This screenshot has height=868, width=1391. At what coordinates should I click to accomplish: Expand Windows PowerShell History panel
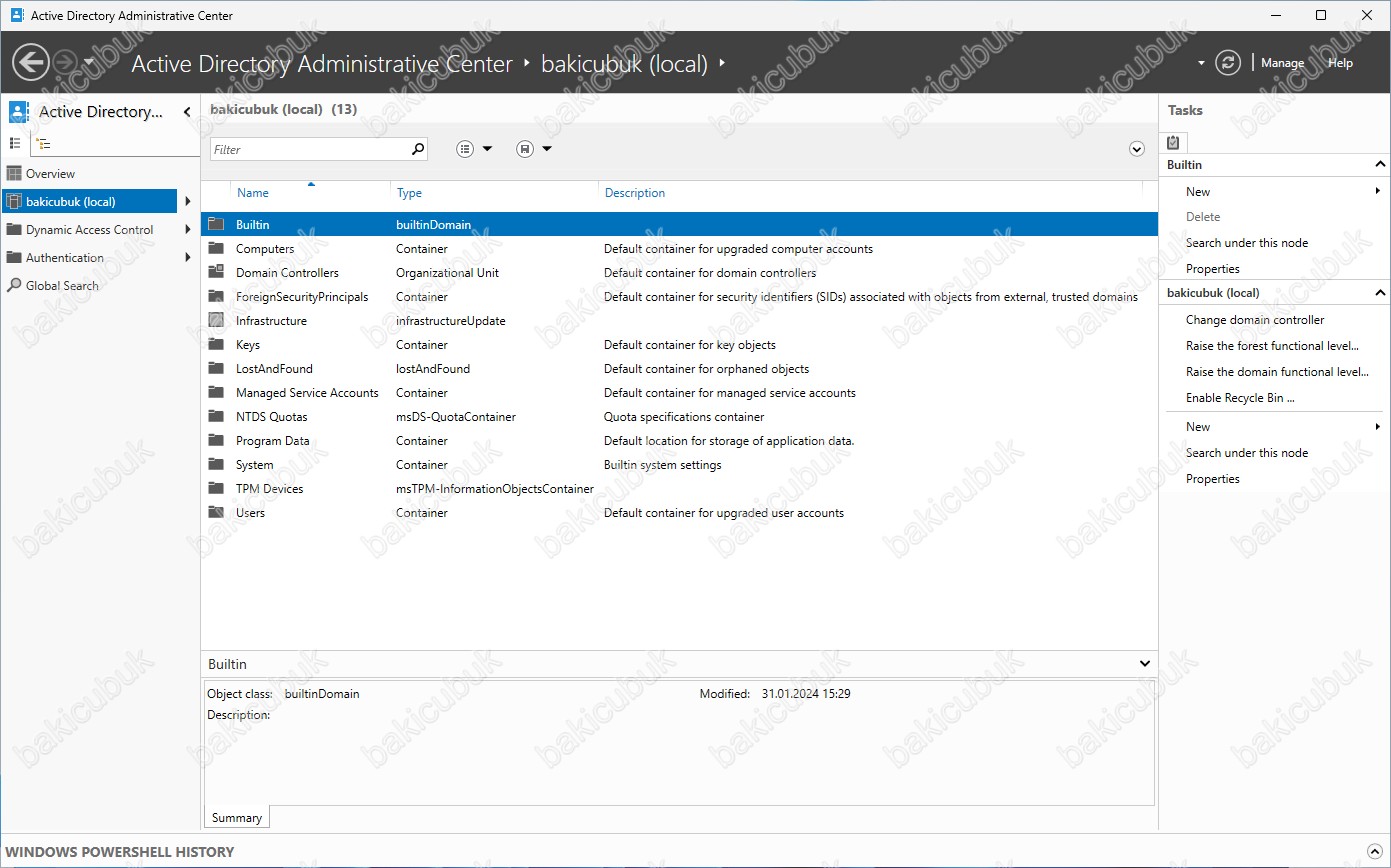(x=1375, y=852)
